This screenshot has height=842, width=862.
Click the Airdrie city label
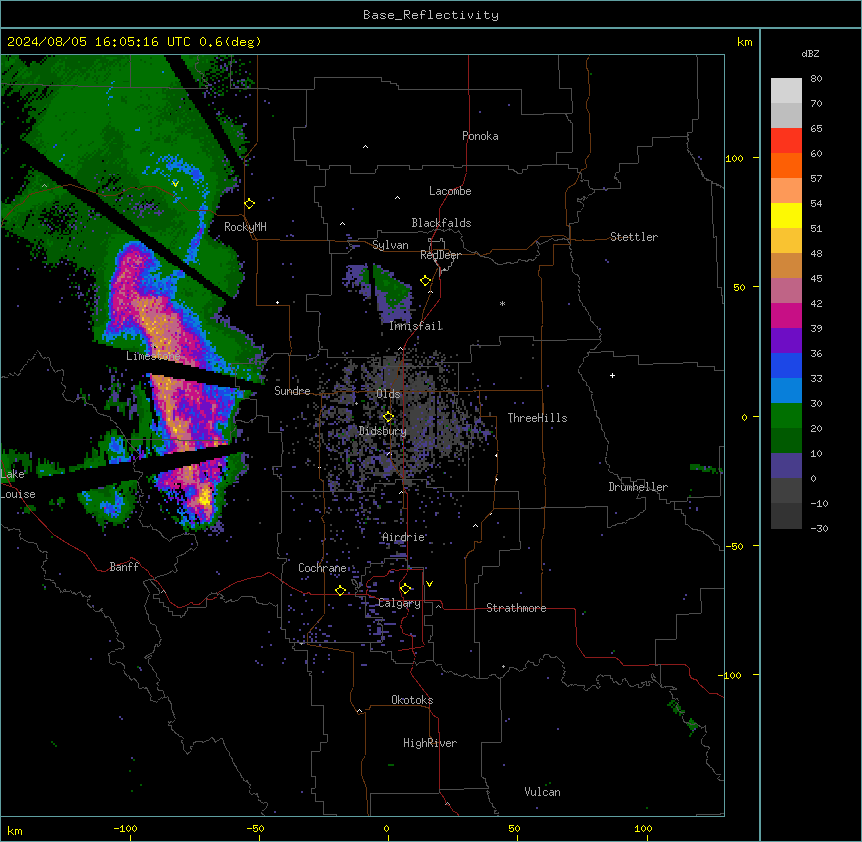tap(403, 537)
